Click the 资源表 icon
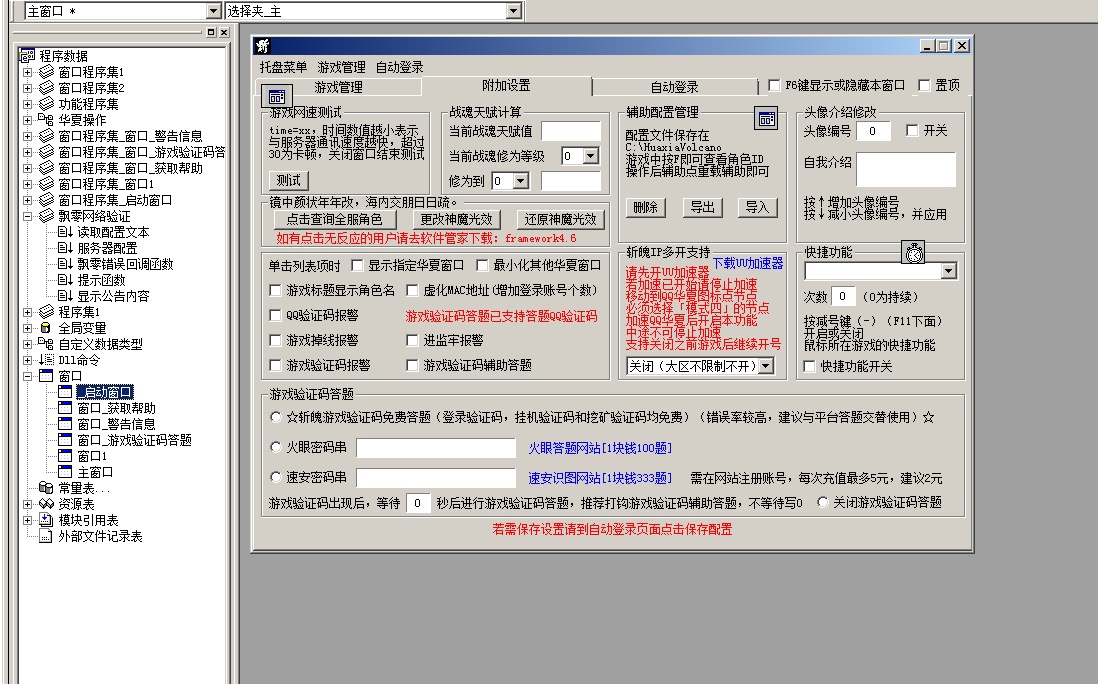The image size is (1098, 684). tap(46, 504)
